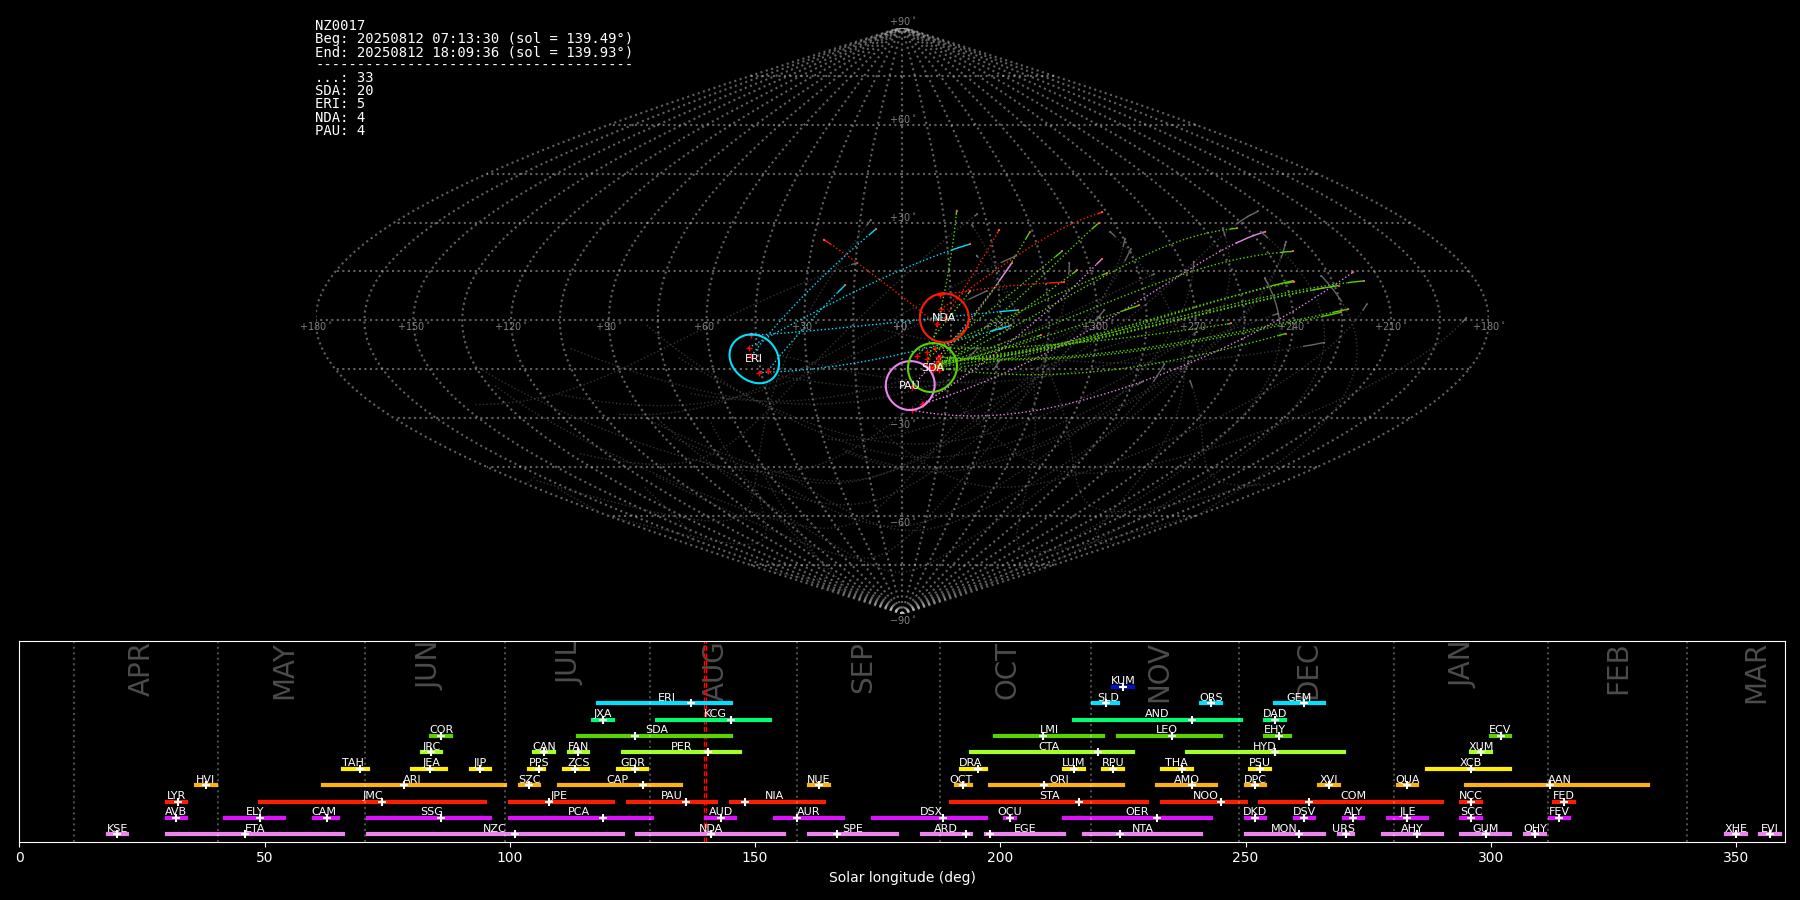Screen dimensions: 1800x900
Task: Click the red dashed current solar longitude marker
Action: click(x=705, y=741)
